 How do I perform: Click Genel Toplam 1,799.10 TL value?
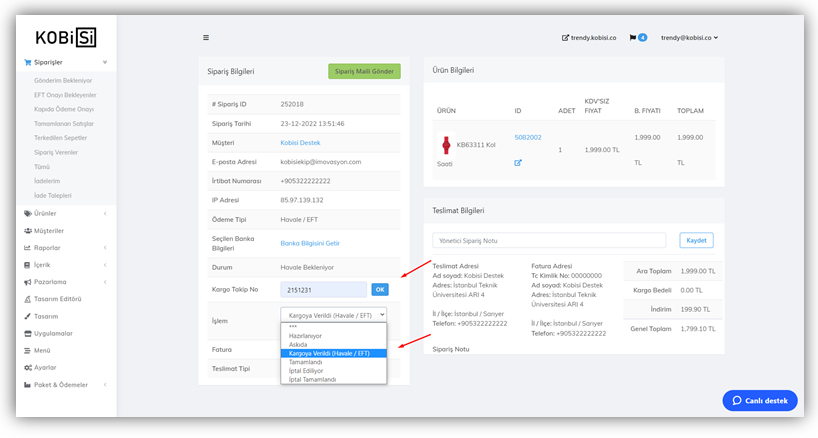(x=697, y=329)
